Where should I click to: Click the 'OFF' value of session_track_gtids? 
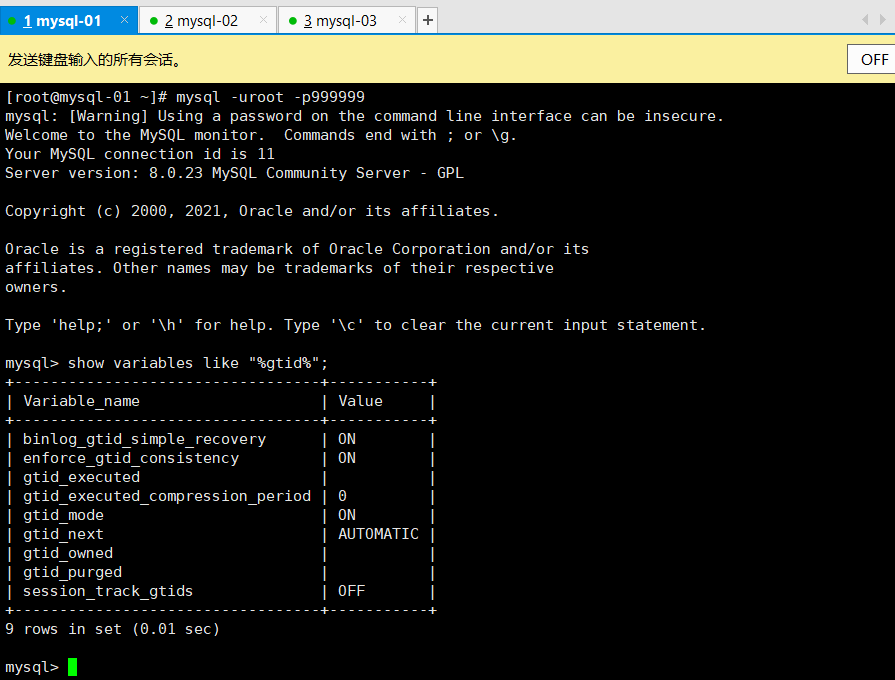351,591
